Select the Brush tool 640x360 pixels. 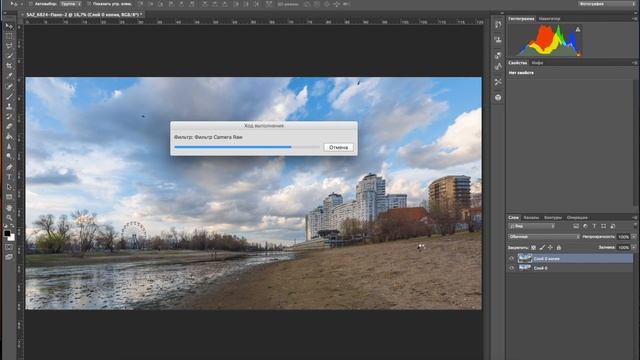tap(9, 96)
